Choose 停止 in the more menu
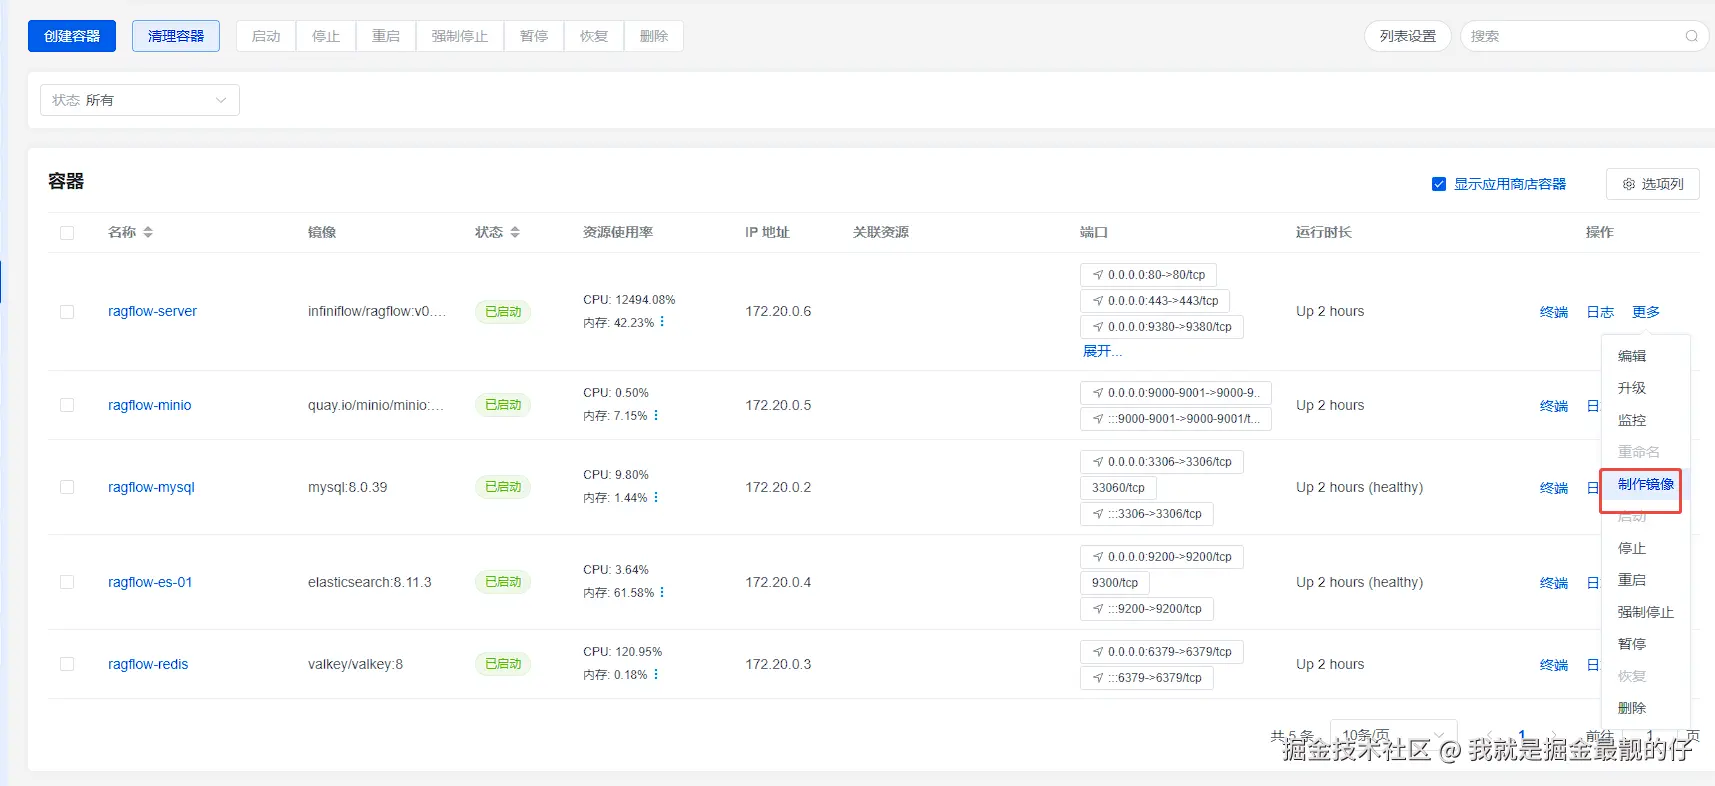Image resolution: width=1715 pixels, height=786 pixels. (x=1632, y=548)
